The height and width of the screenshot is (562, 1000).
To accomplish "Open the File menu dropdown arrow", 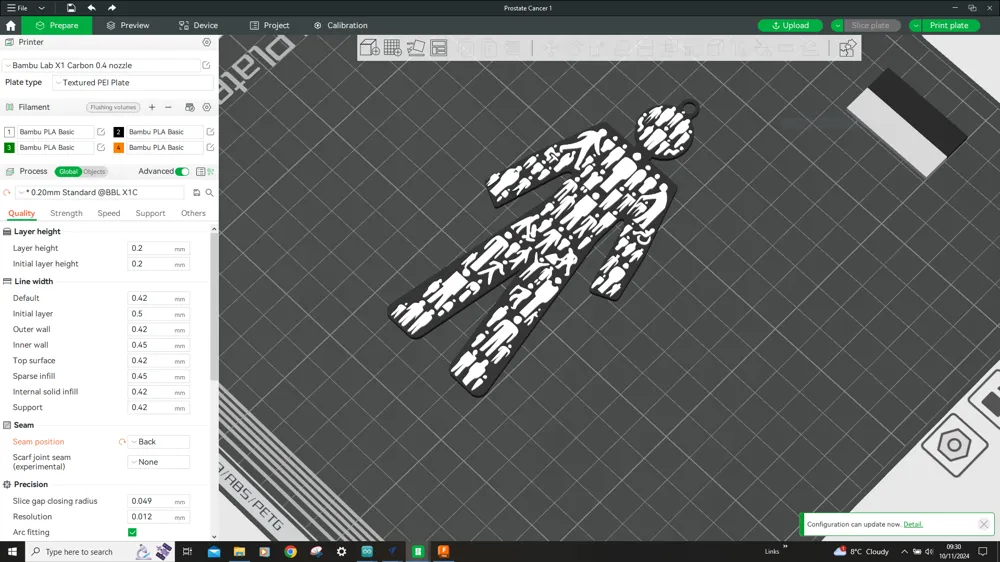I will [x=41, y=8].
